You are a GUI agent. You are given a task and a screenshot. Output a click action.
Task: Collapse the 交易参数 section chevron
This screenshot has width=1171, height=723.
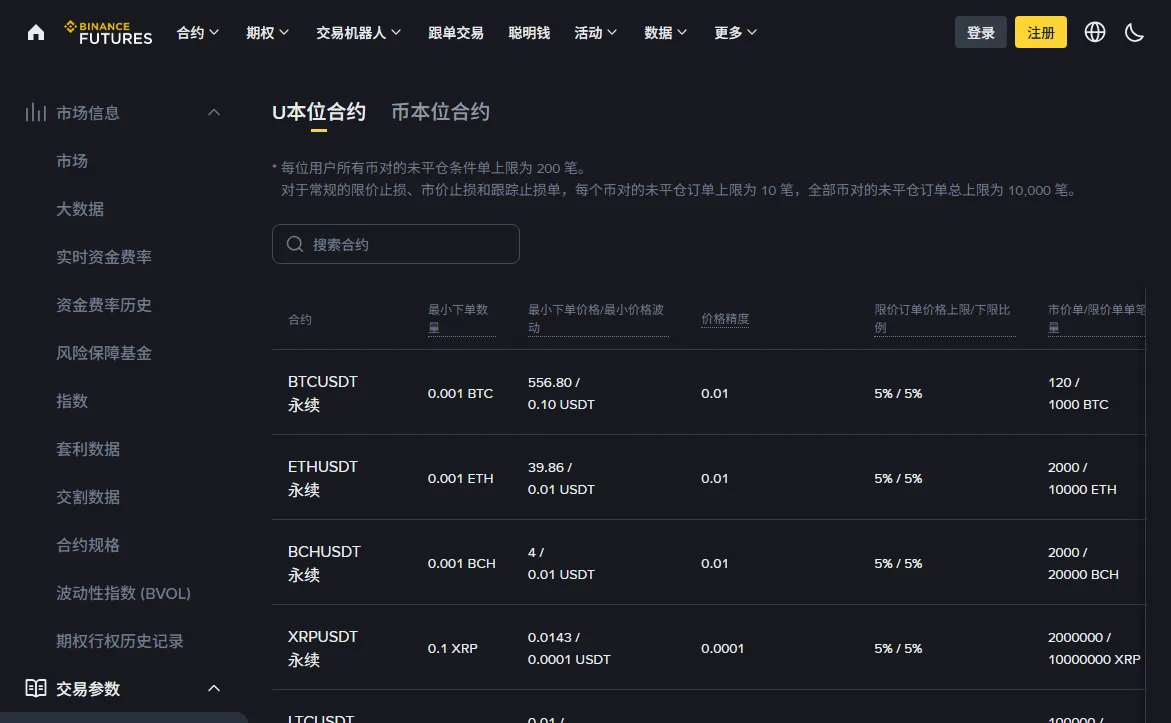(x=214, y=688)
